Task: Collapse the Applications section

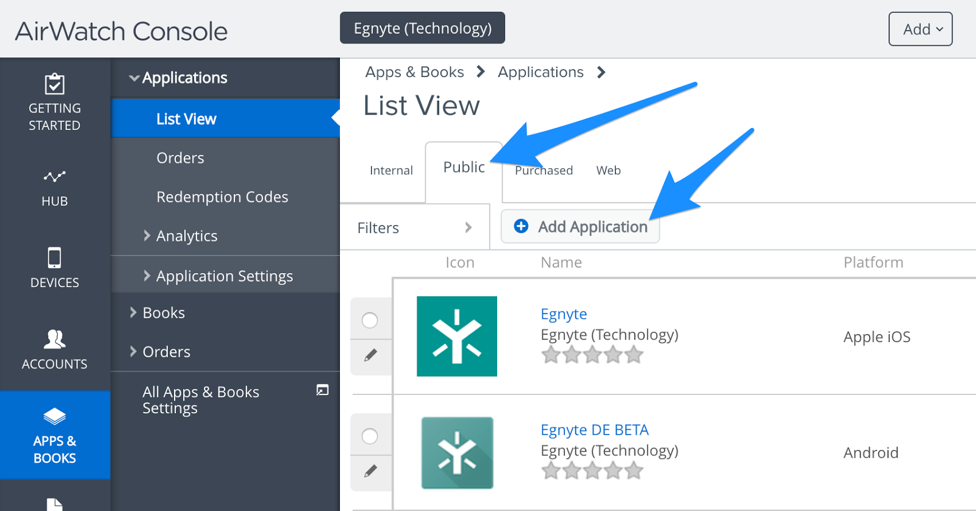Action: 133,78
